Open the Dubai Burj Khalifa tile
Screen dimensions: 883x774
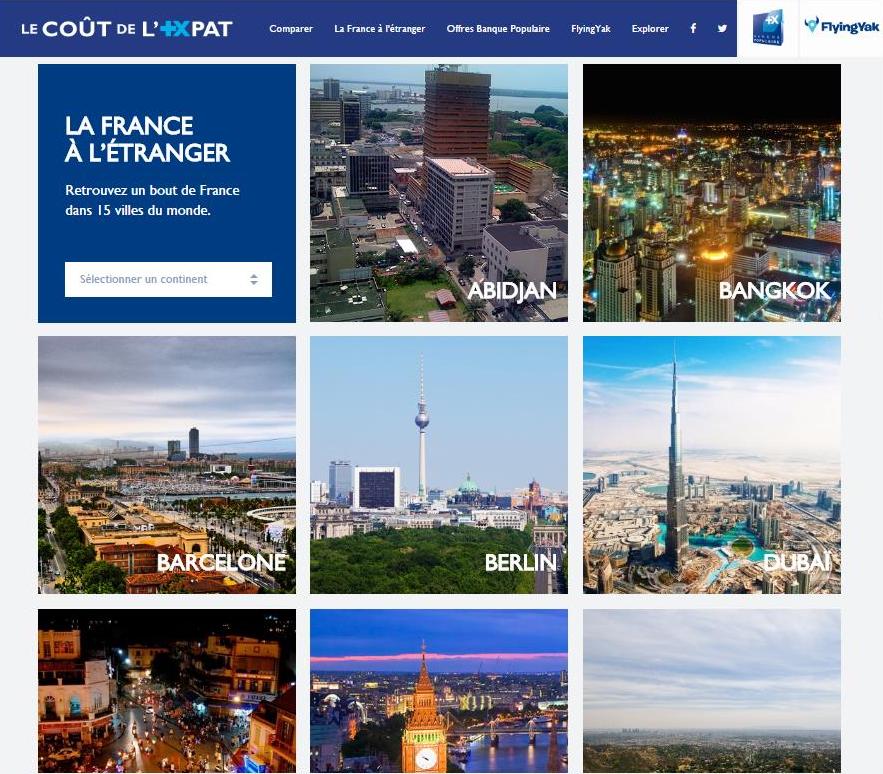(x=712, y=465)
